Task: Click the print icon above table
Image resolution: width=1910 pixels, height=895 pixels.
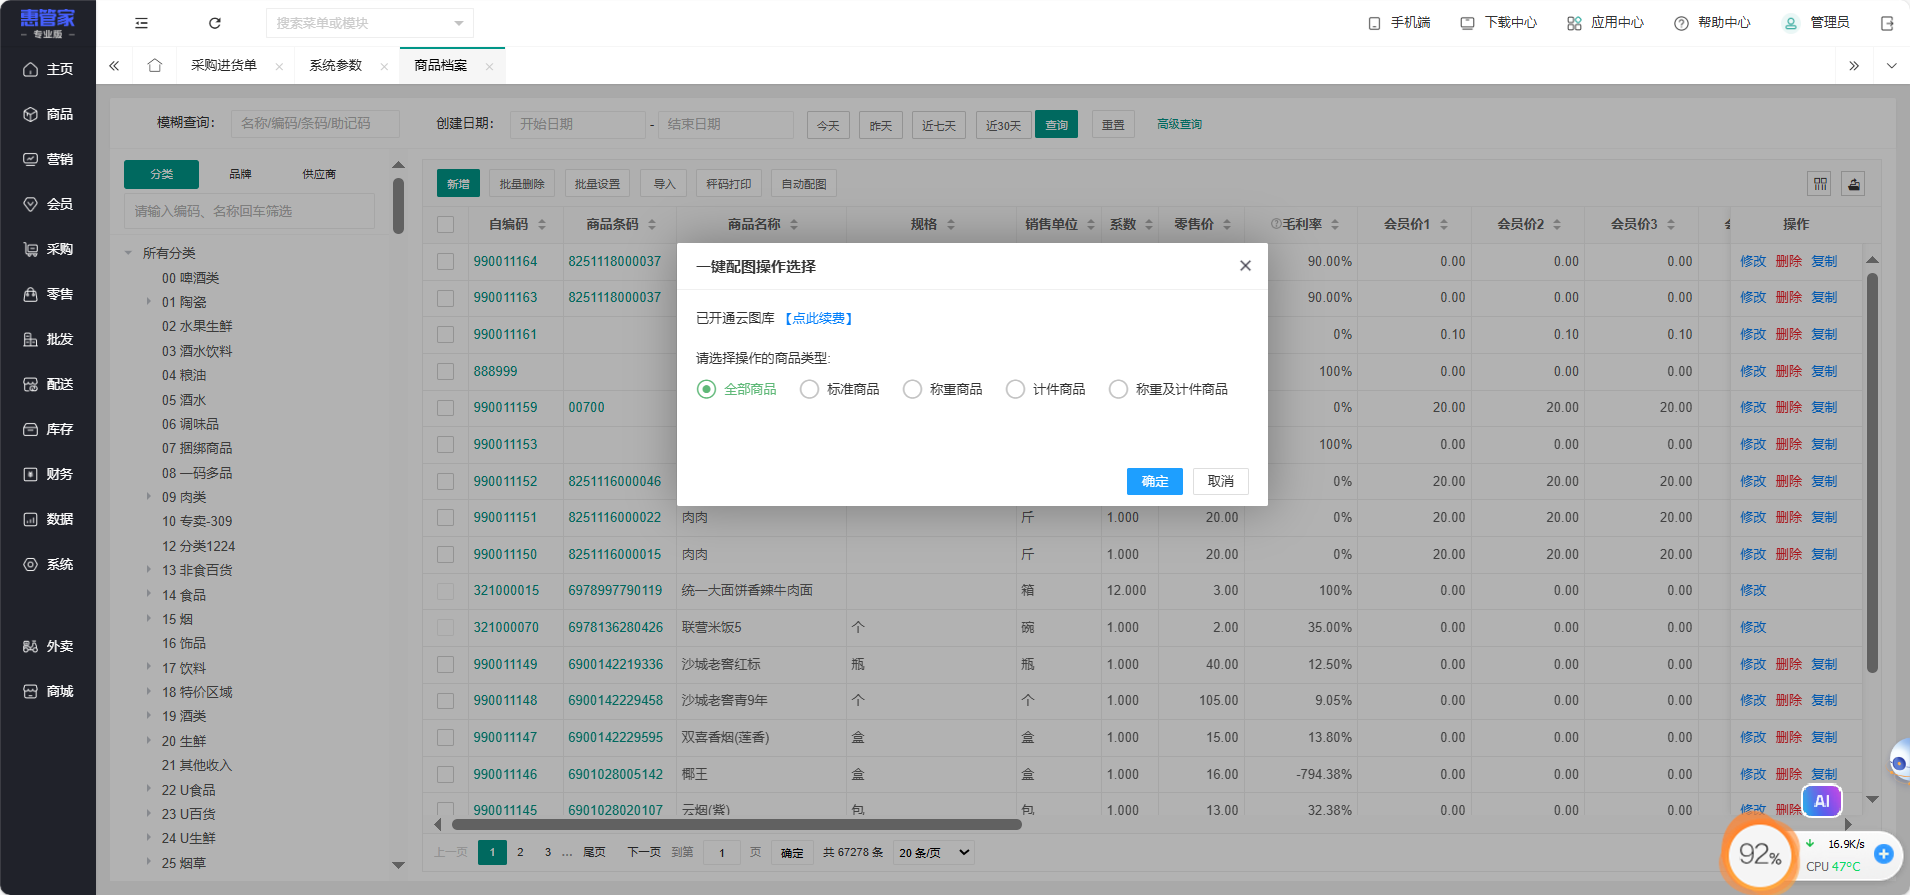Action: [1853, 184]
